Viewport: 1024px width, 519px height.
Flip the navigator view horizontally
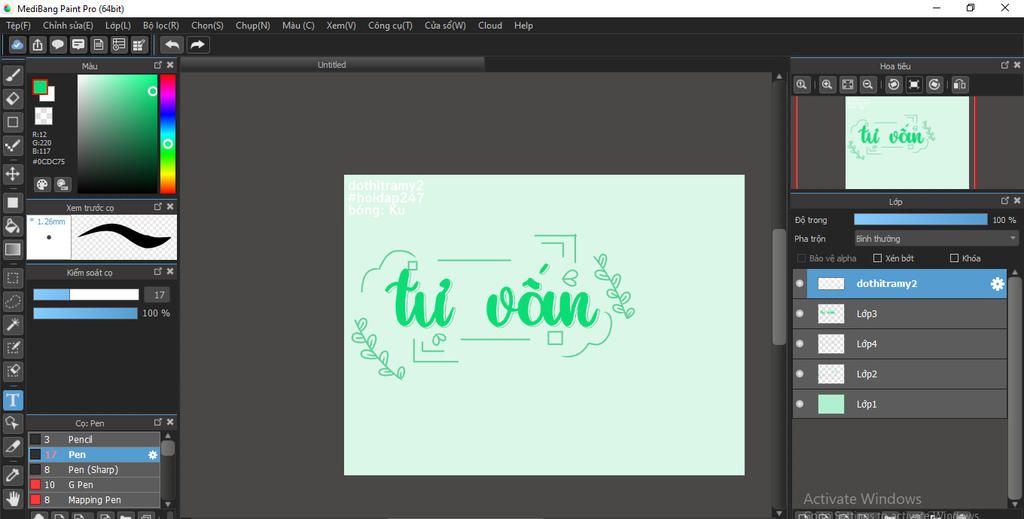pos(959,84)
